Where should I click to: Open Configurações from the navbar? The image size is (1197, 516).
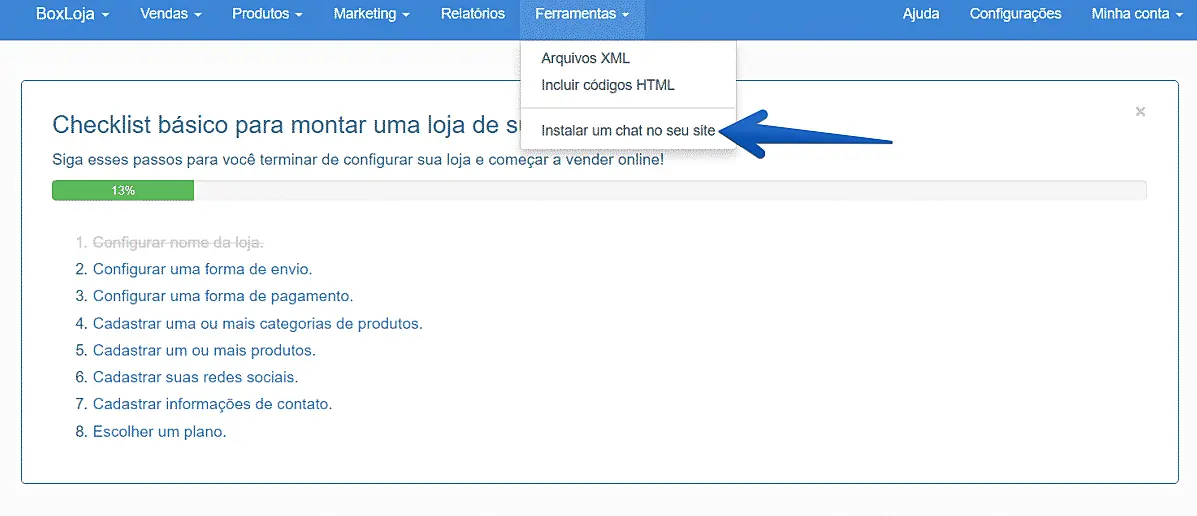pyautogui.click(x=1015, y=14)
